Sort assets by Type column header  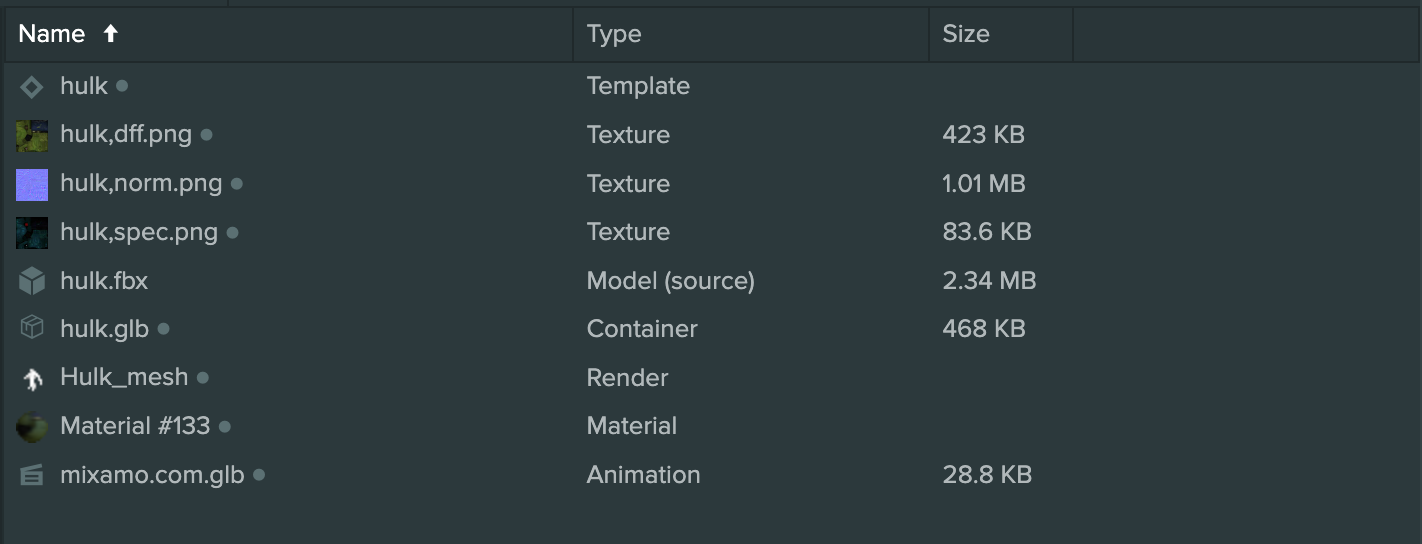[614, 34]
